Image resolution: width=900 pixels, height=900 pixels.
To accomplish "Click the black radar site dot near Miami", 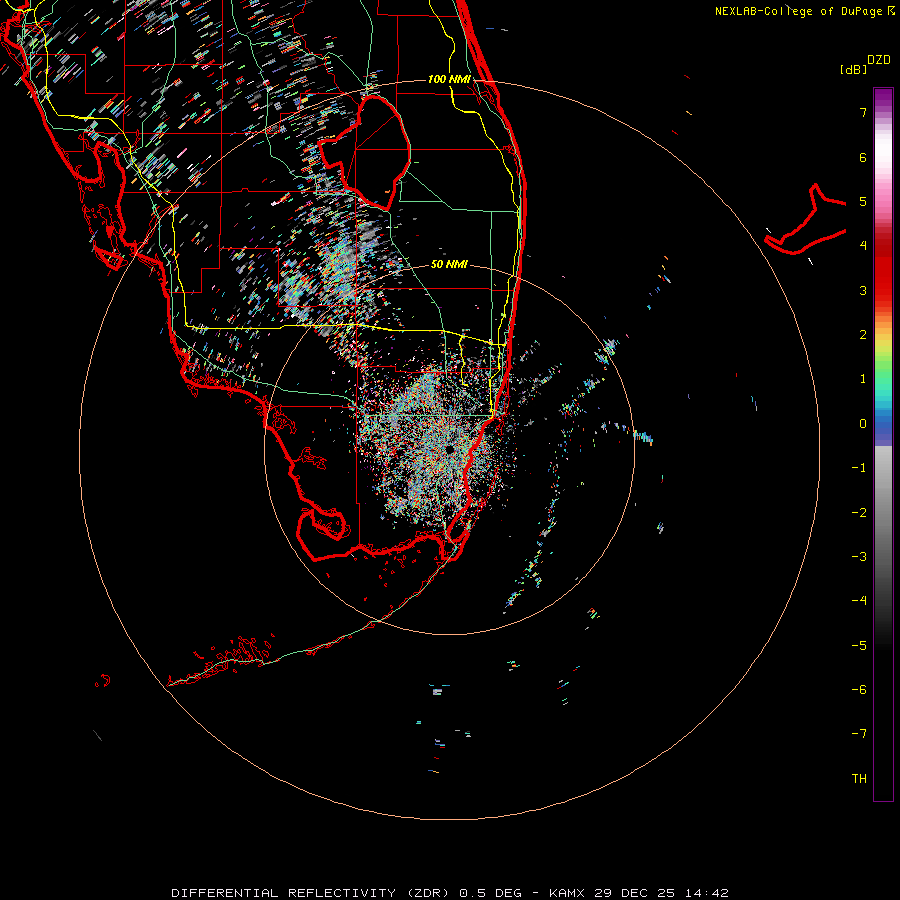I will click(x=449, y=449).
